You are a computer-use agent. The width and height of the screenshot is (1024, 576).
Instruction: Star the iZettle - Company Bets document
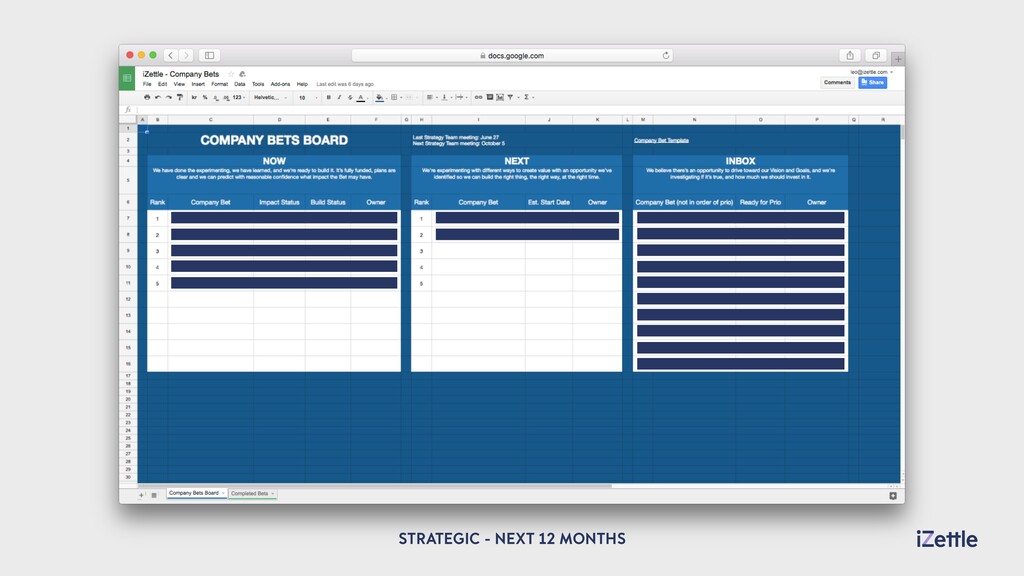[231, 74]
